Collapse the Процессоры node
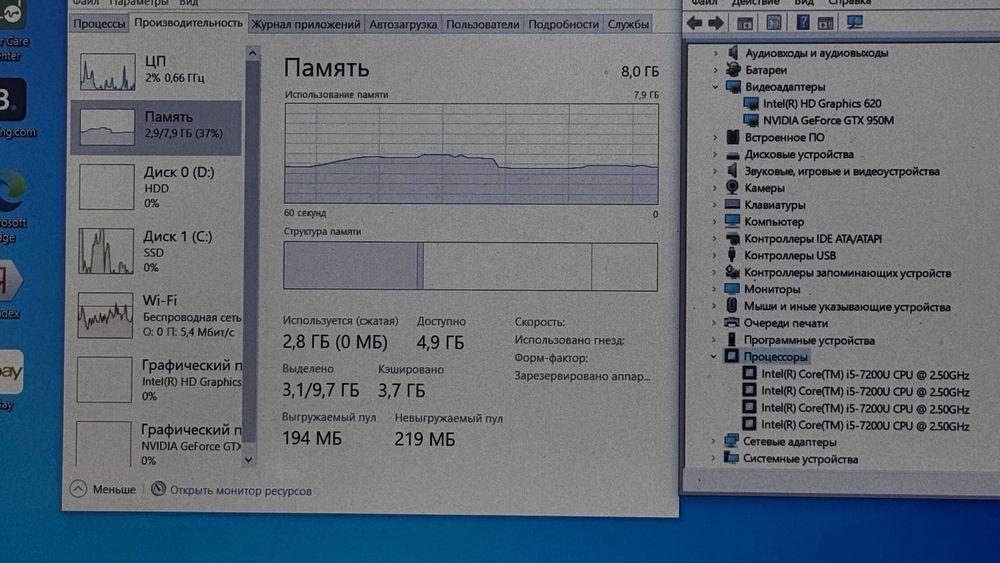Screen dimensions: 1000x563 (714, 357)
